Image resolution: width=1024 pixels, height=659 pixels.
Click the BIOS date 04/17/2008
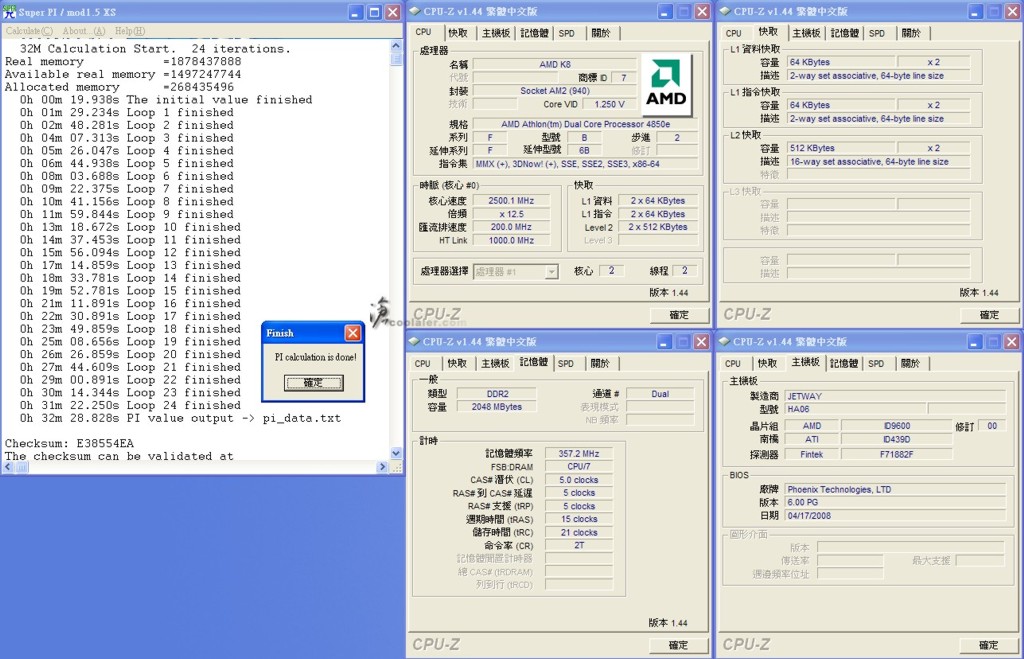tap(895, 515)
